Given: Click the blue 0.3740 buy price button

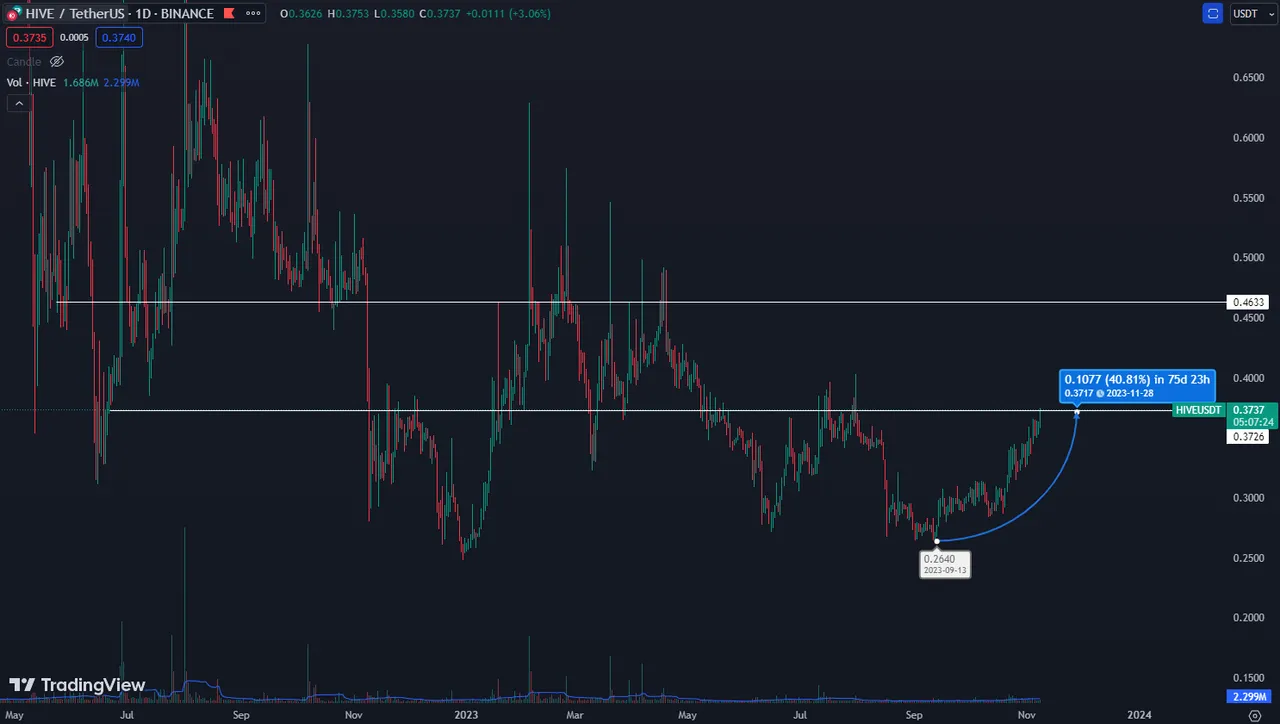Looking at the screenshot, I should click(x=119, y=38).
